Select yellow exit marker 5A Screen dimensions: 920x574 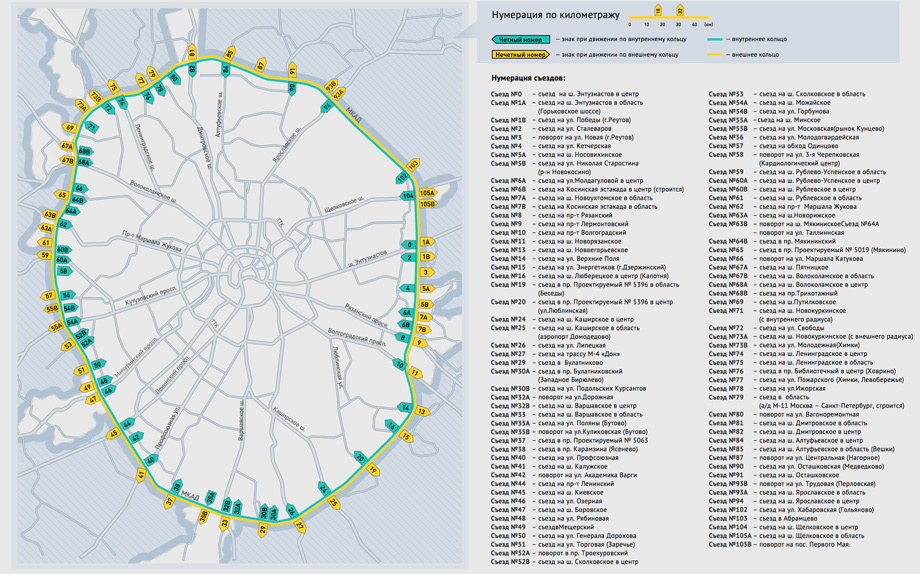pyautogui.click(x=426, y=289)
